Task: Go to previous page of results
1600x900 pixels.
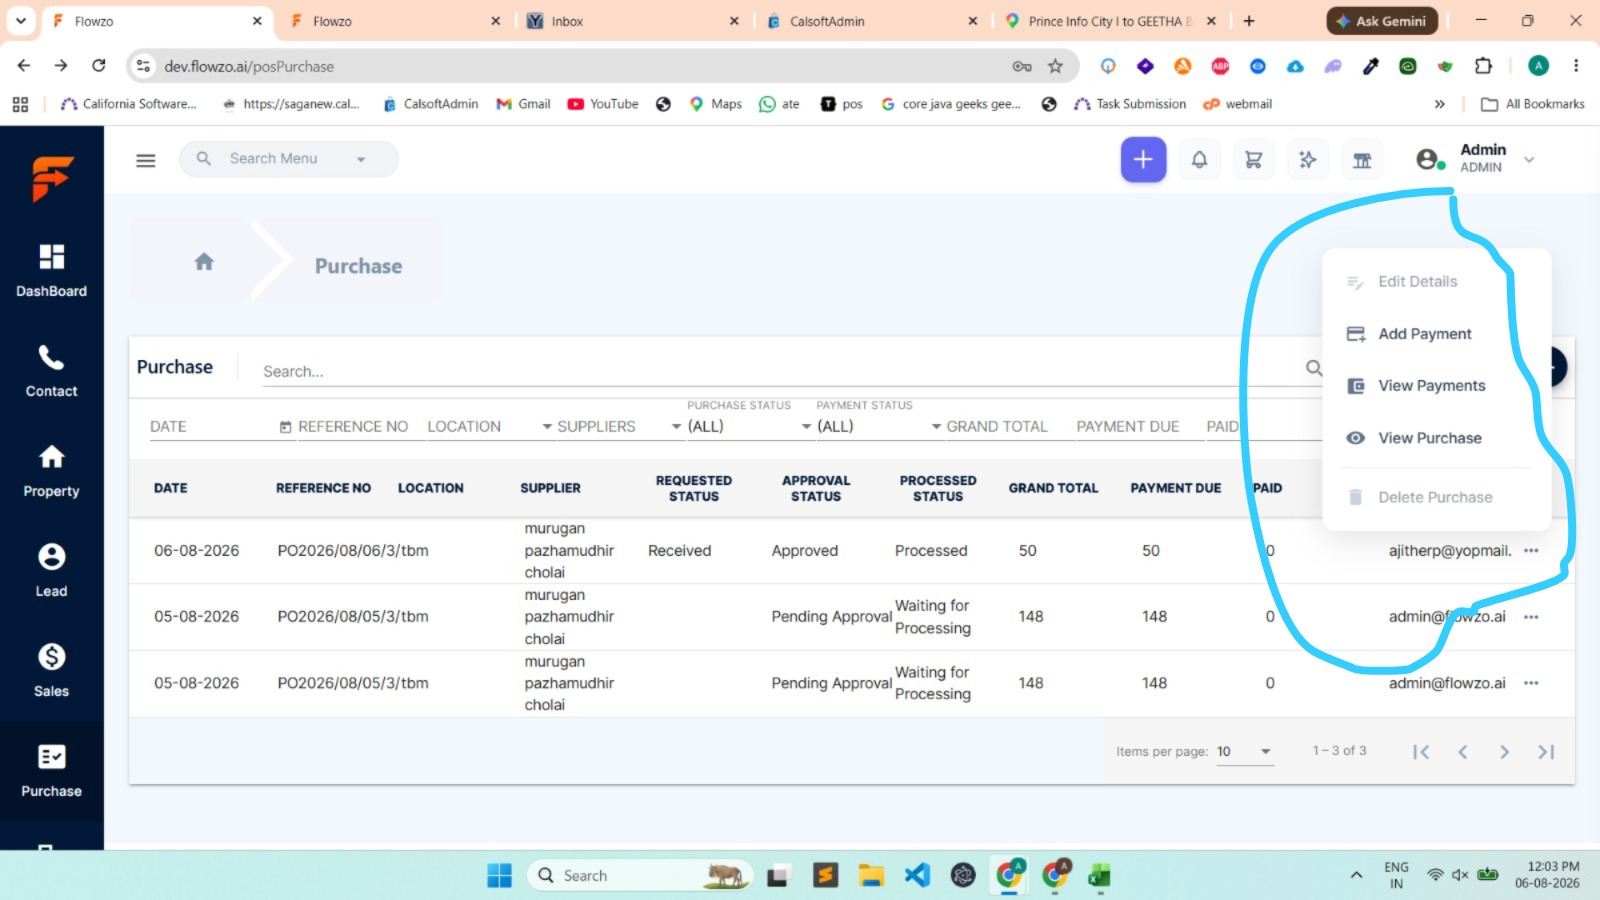Action: 1463,752
